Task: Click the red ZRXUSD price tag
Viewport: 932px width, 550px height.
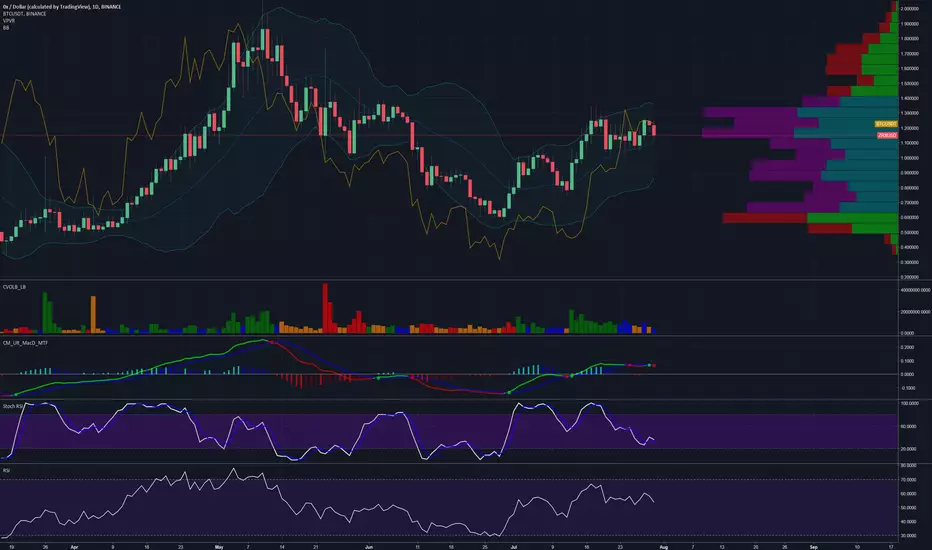Action: [x=887, y=136]
